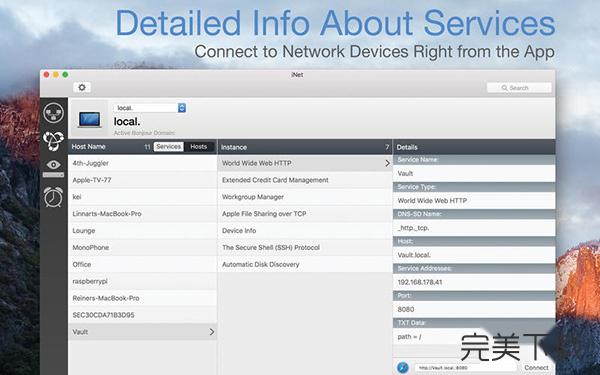This screenshot has height=375, width=600.
Task: Select host SEC30CDA7183D95
Action: (142, 315)
